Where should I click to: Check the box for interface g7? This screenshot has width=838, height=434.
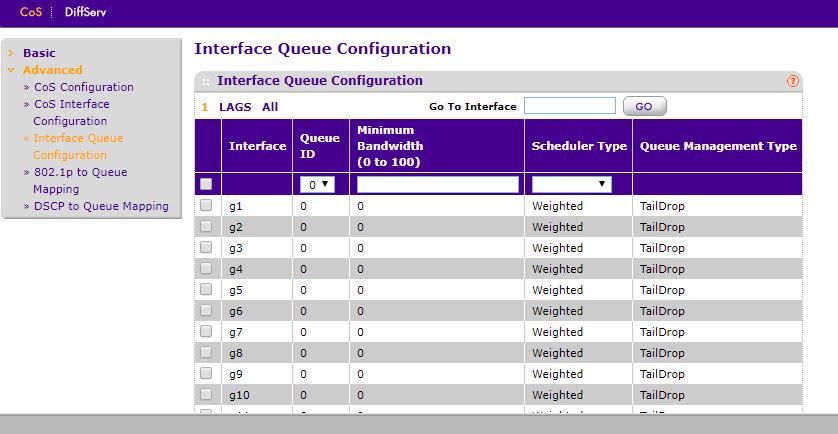pyautogui.click(x=206, y=331)
